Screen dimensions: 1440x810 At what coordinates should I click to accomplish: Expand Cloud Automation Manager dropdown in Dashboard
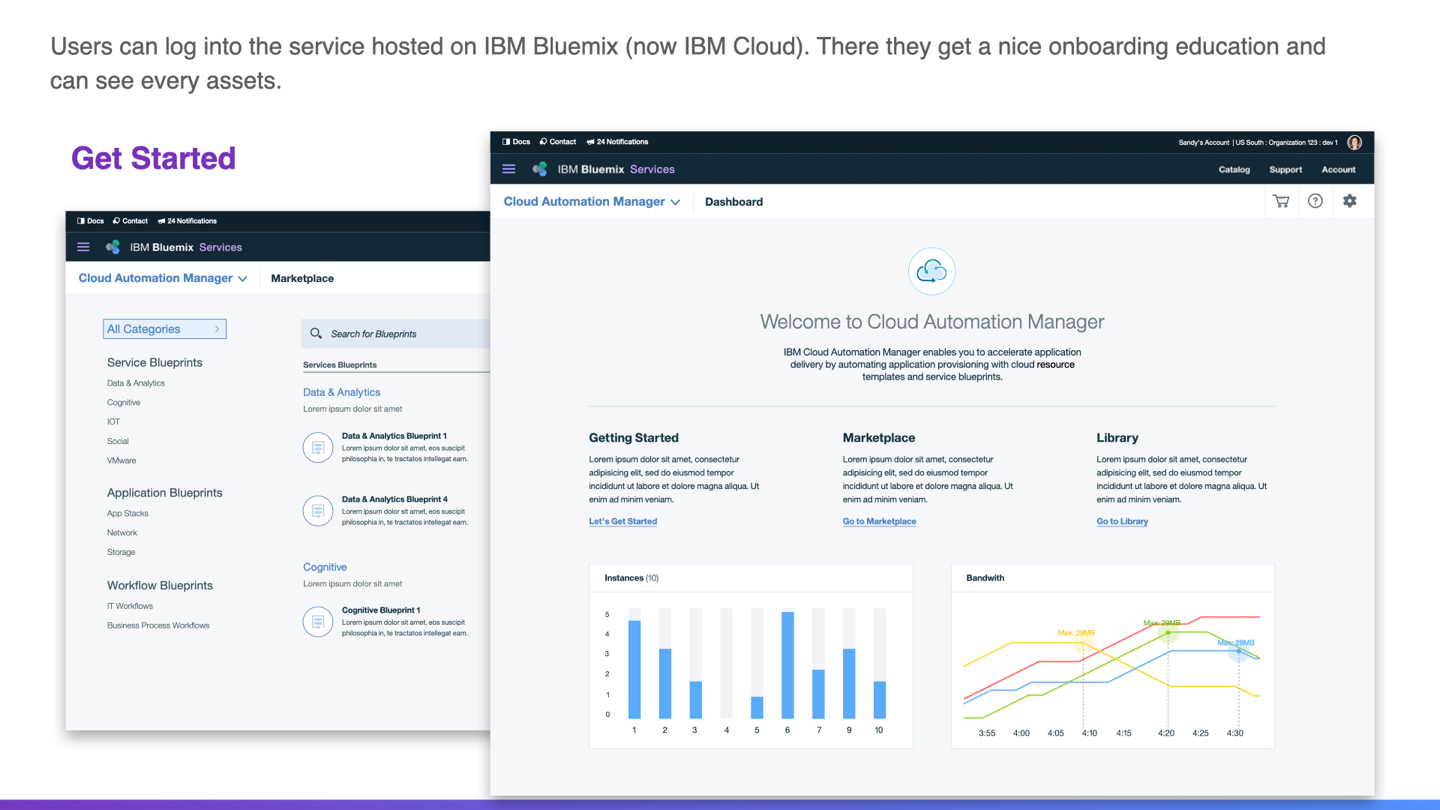[x=592, y=201]
